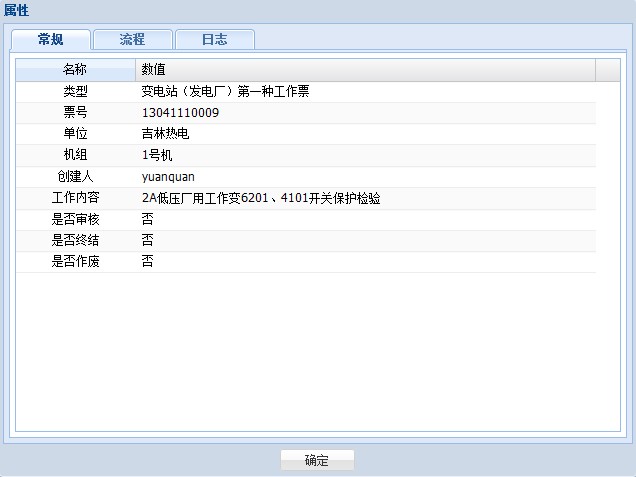Select the 吉林热电 value cell
Screen dimensions: 636x477
(x=166, y=134)
